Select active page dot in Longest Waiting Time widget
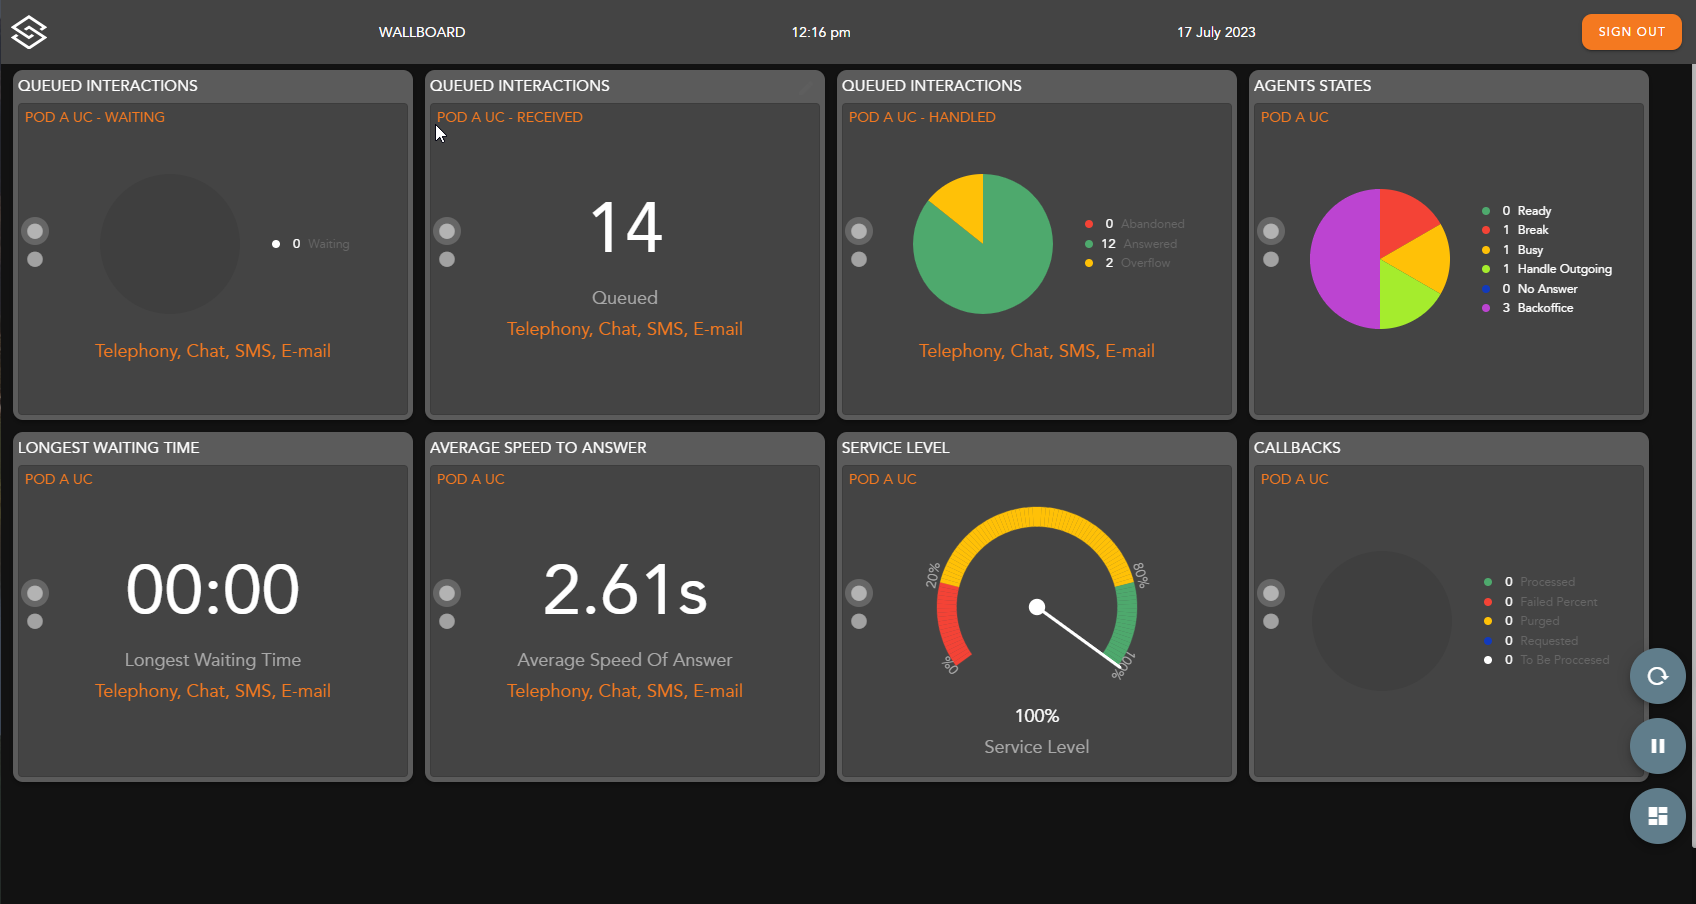This screenshot has width=1696, height=904. 35,593
